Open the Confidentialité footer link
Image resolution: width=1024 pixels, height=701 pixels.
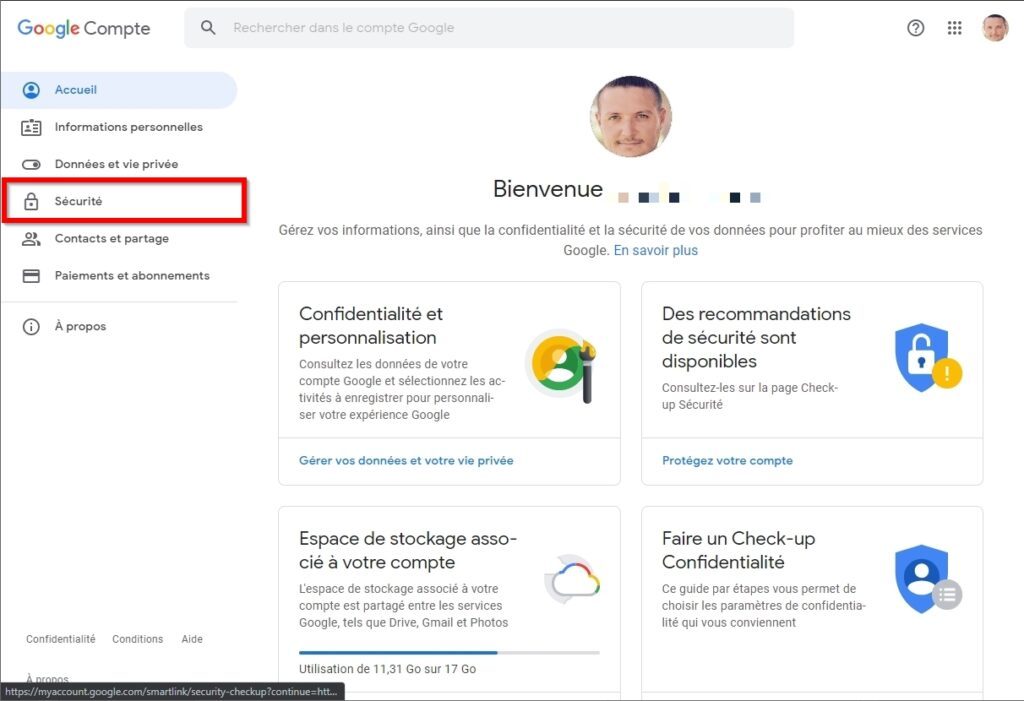pyautogui.click(x=60, y=639)
